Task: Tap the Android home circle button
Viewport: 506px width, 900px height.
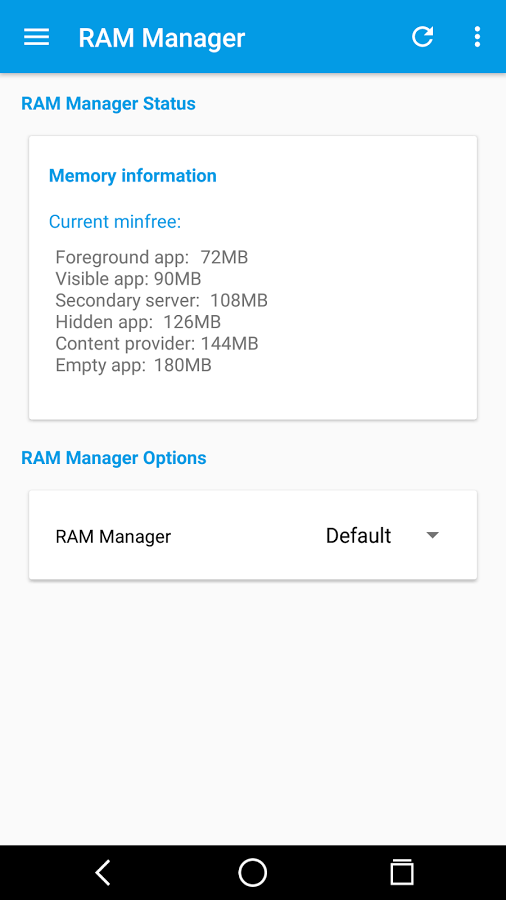Action: click(252, 872)
